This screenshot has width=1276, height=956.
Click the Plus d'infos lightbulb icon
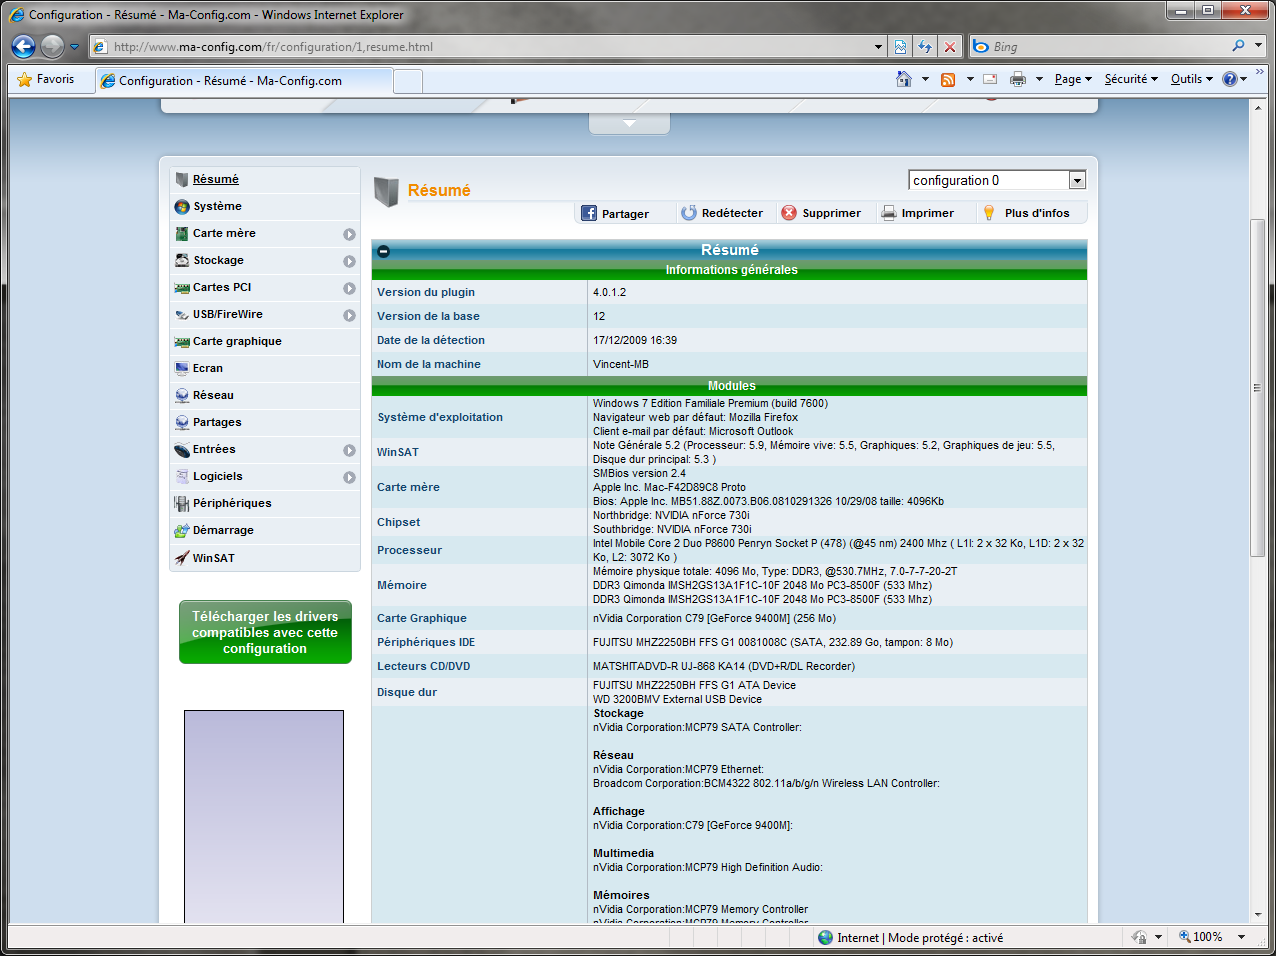tap(989, 213)
